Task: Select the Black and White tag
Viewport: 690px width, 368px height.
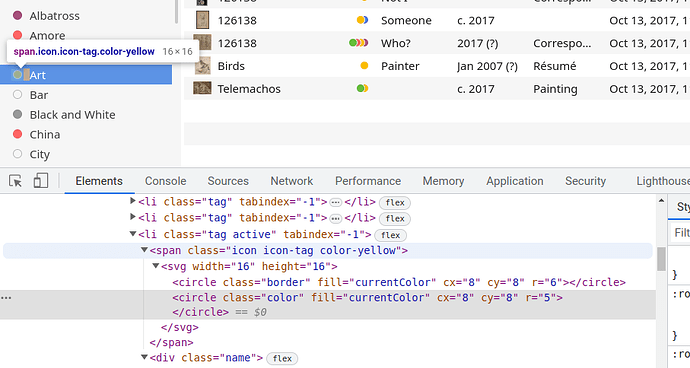Action: [x=73, y=115]
